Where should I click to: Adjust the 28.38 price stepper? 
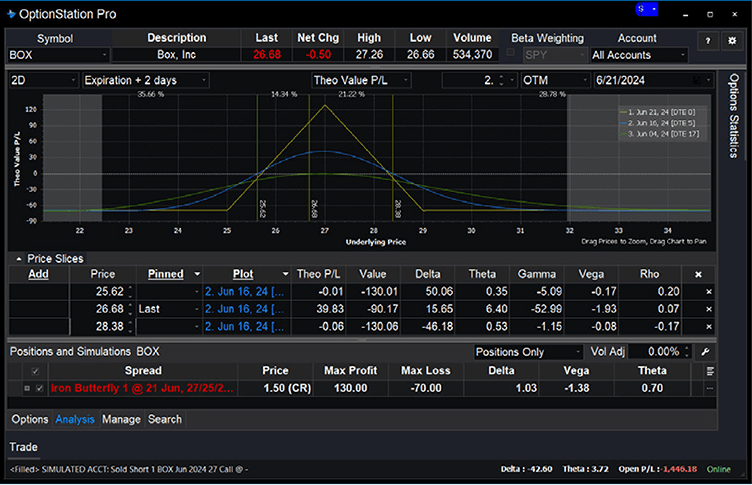pos(130,327)
